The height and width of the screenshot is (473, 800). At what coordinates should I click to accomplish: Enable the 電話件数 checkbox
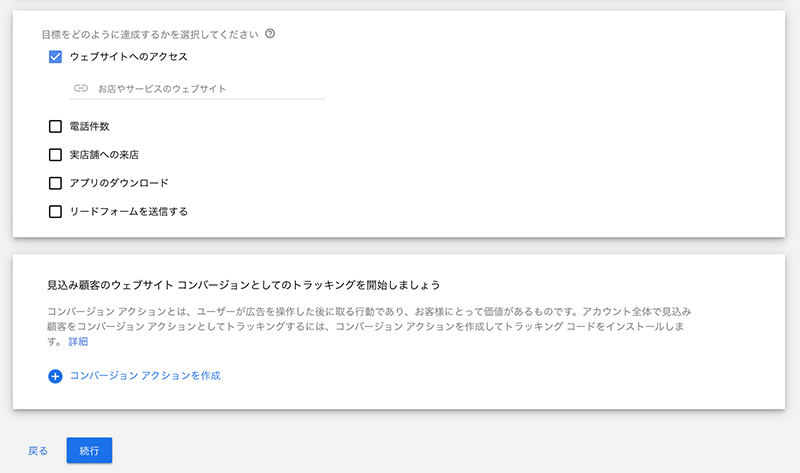click(55, 126)
